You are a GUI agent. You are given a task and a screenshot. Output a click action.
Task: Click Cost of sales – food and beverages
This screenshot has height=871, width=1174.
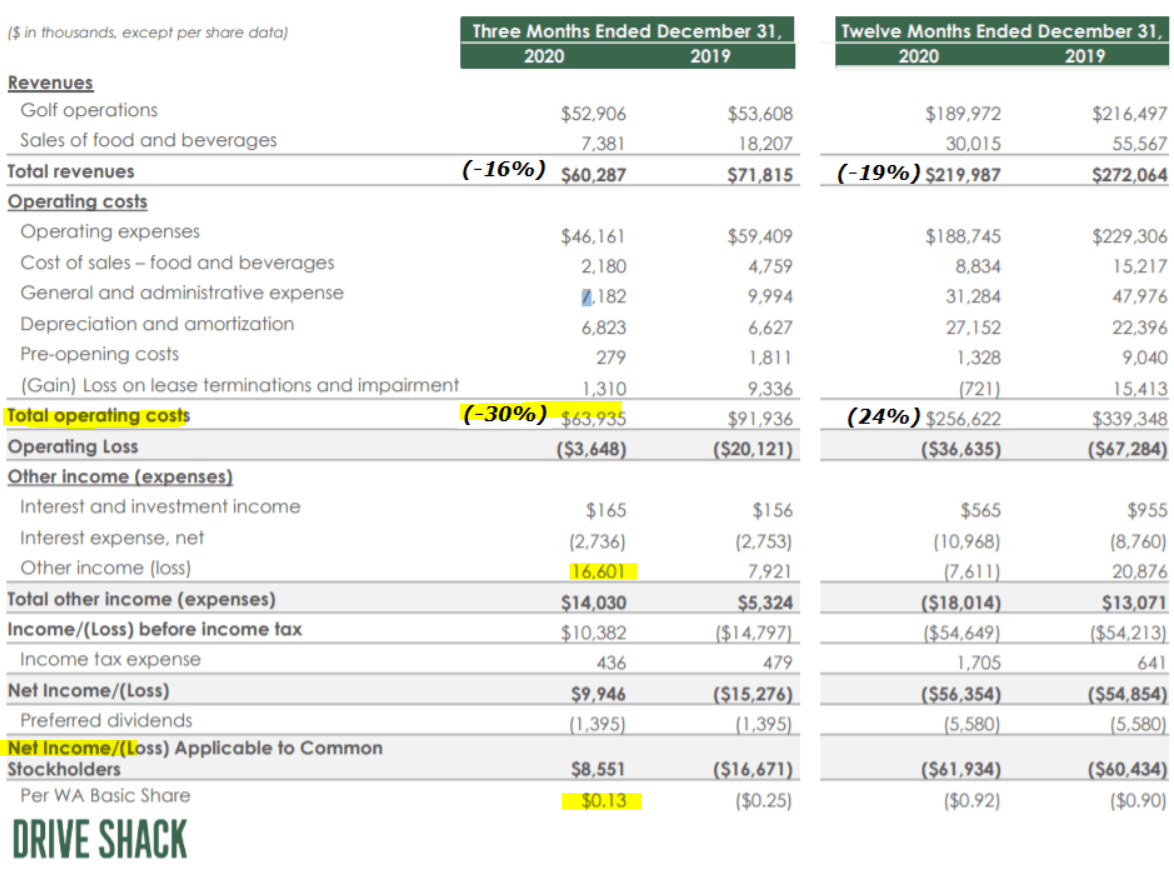pos(177,263)
